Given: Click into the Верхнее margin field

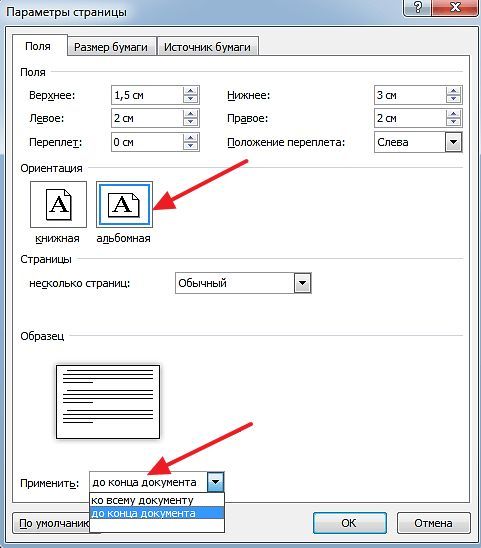Looking at the screenshot, I should 147,95.
